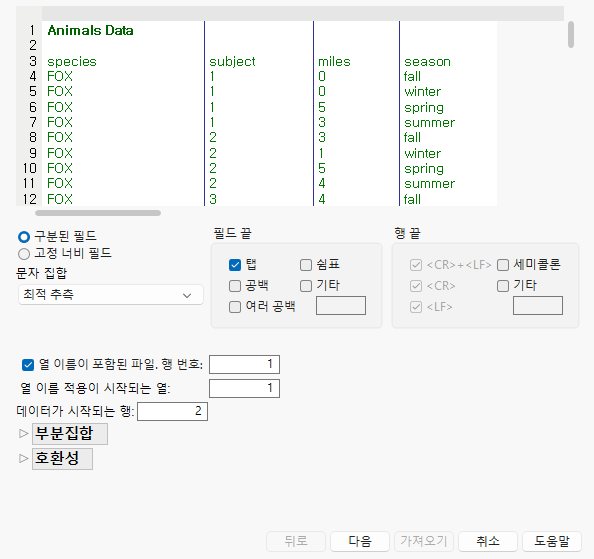Click 'spring' in preview row 6
Screen dimensions: 594x559
coord(424,108)
